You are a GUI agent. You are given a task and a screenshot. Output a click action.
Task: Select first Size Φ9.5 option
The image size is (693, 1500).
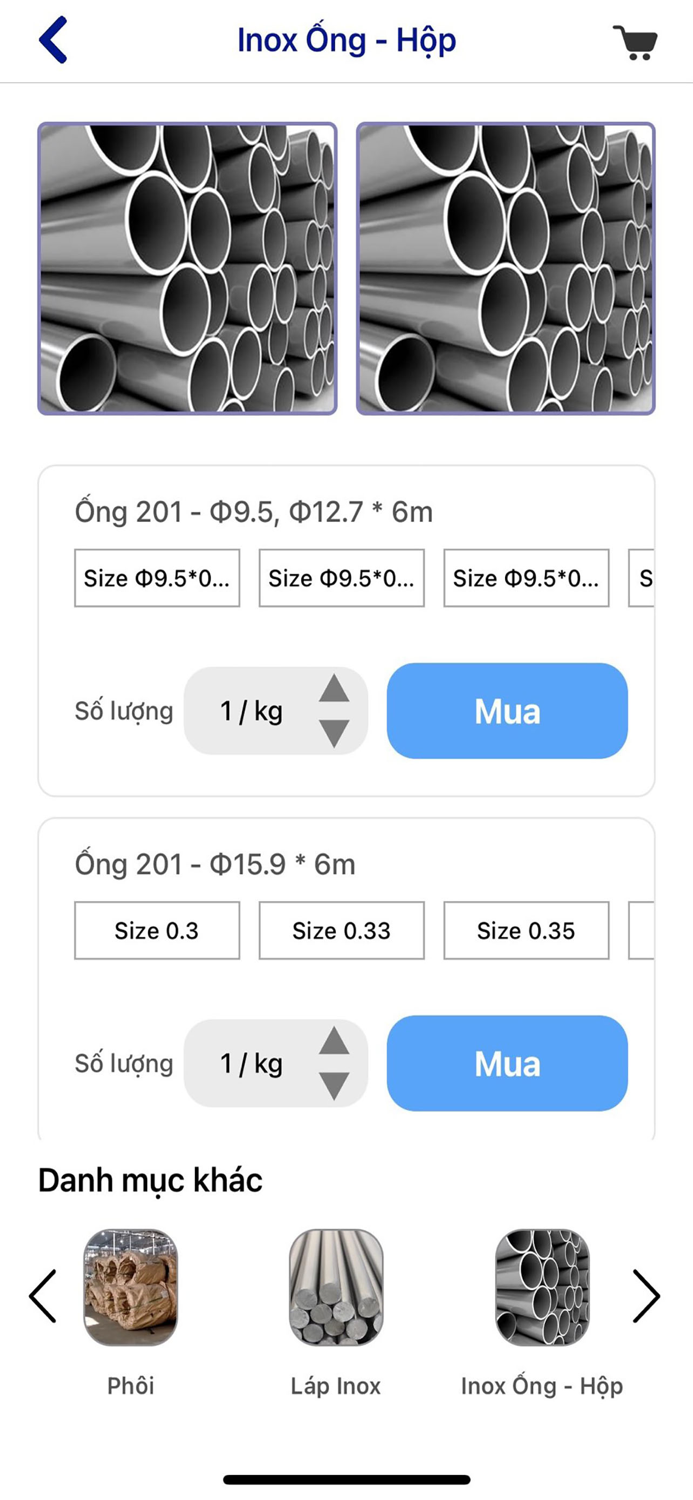tap(157, 578)
